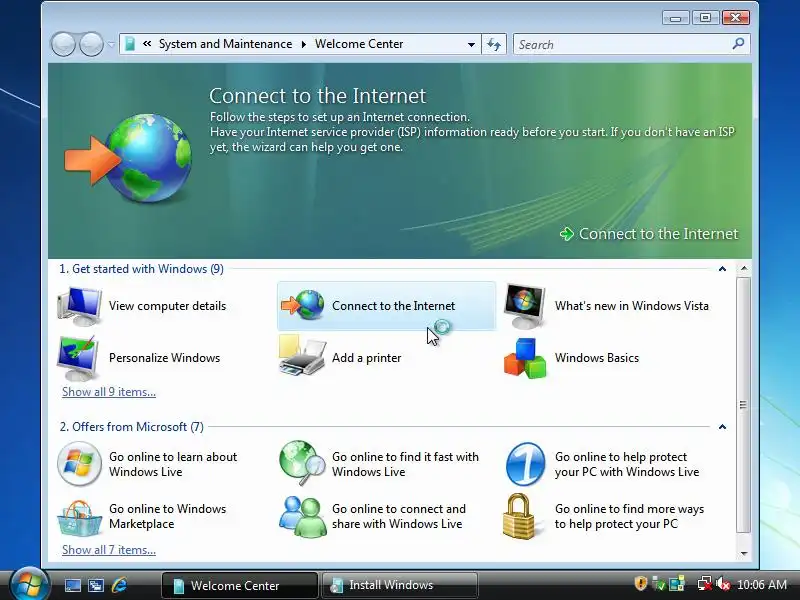Click 'Go online to find it fast with Windows Live' text
The width and height of the screenshot is (800, 600).
click(405, 464)
